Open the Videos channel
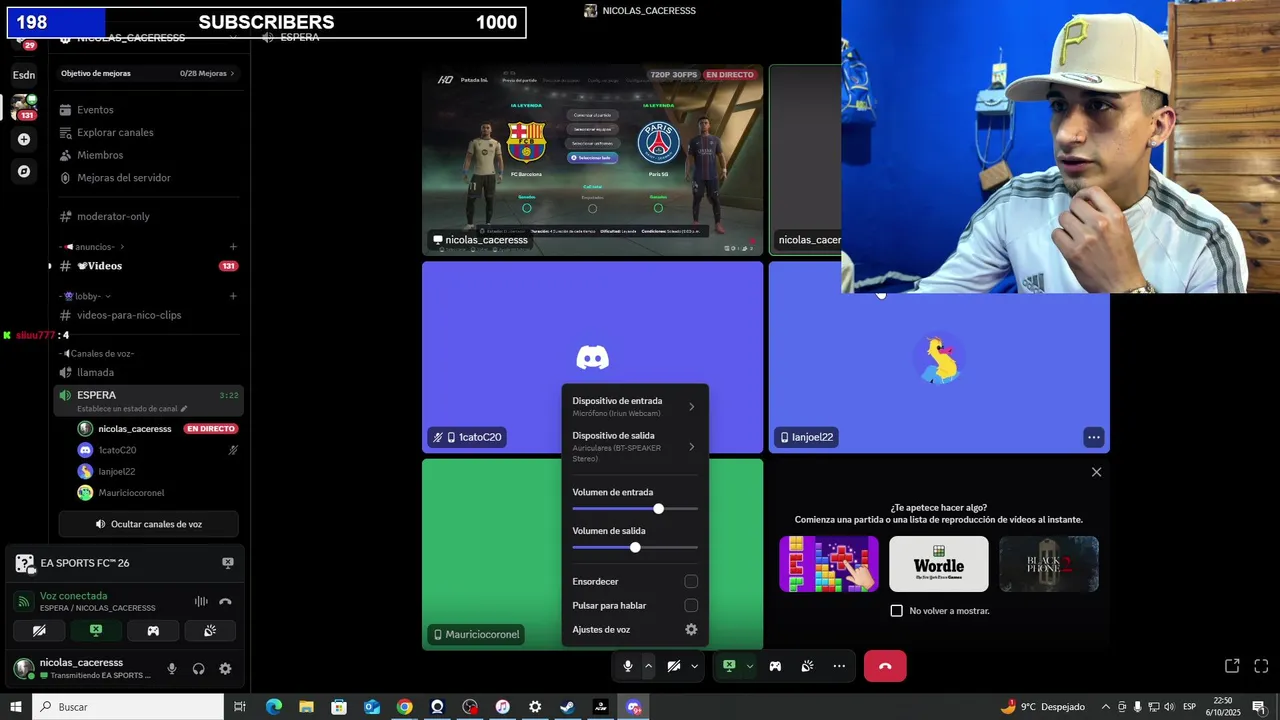Image resolution: width=1280 pixels, height=720 pixels. [148, 266]
